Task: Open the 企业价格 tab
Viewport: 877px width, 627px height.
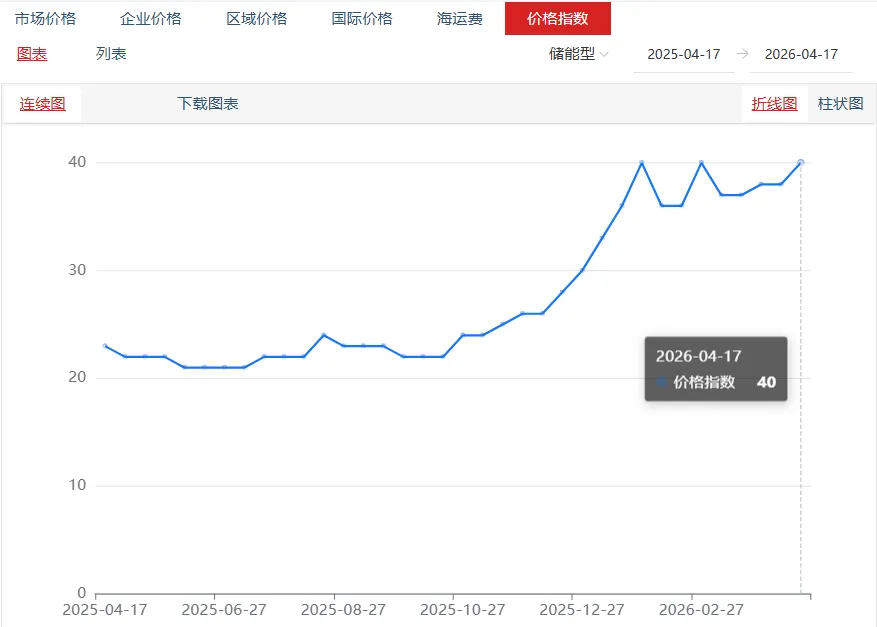Action: coord(152,17)
